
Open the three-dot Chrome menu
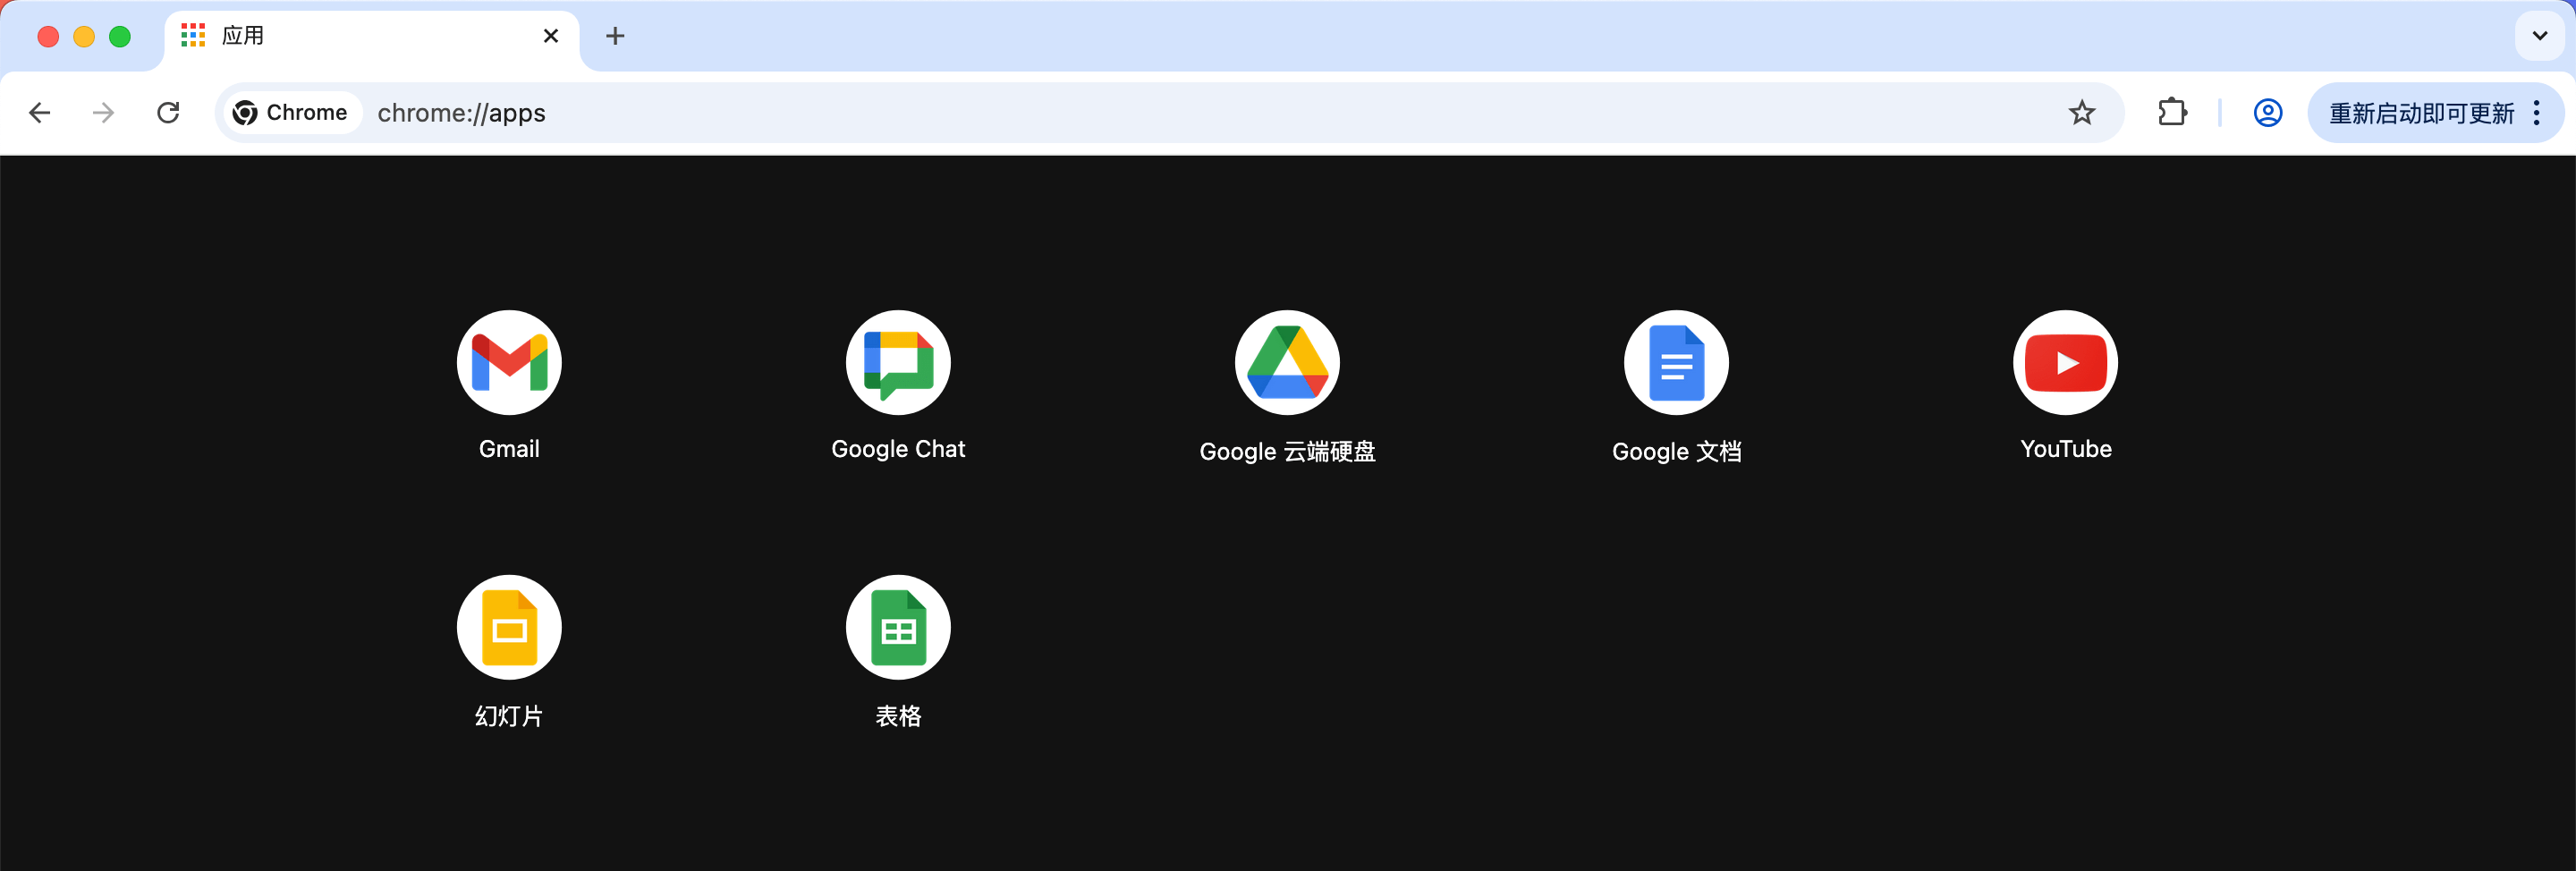[x=2537, y=113]
